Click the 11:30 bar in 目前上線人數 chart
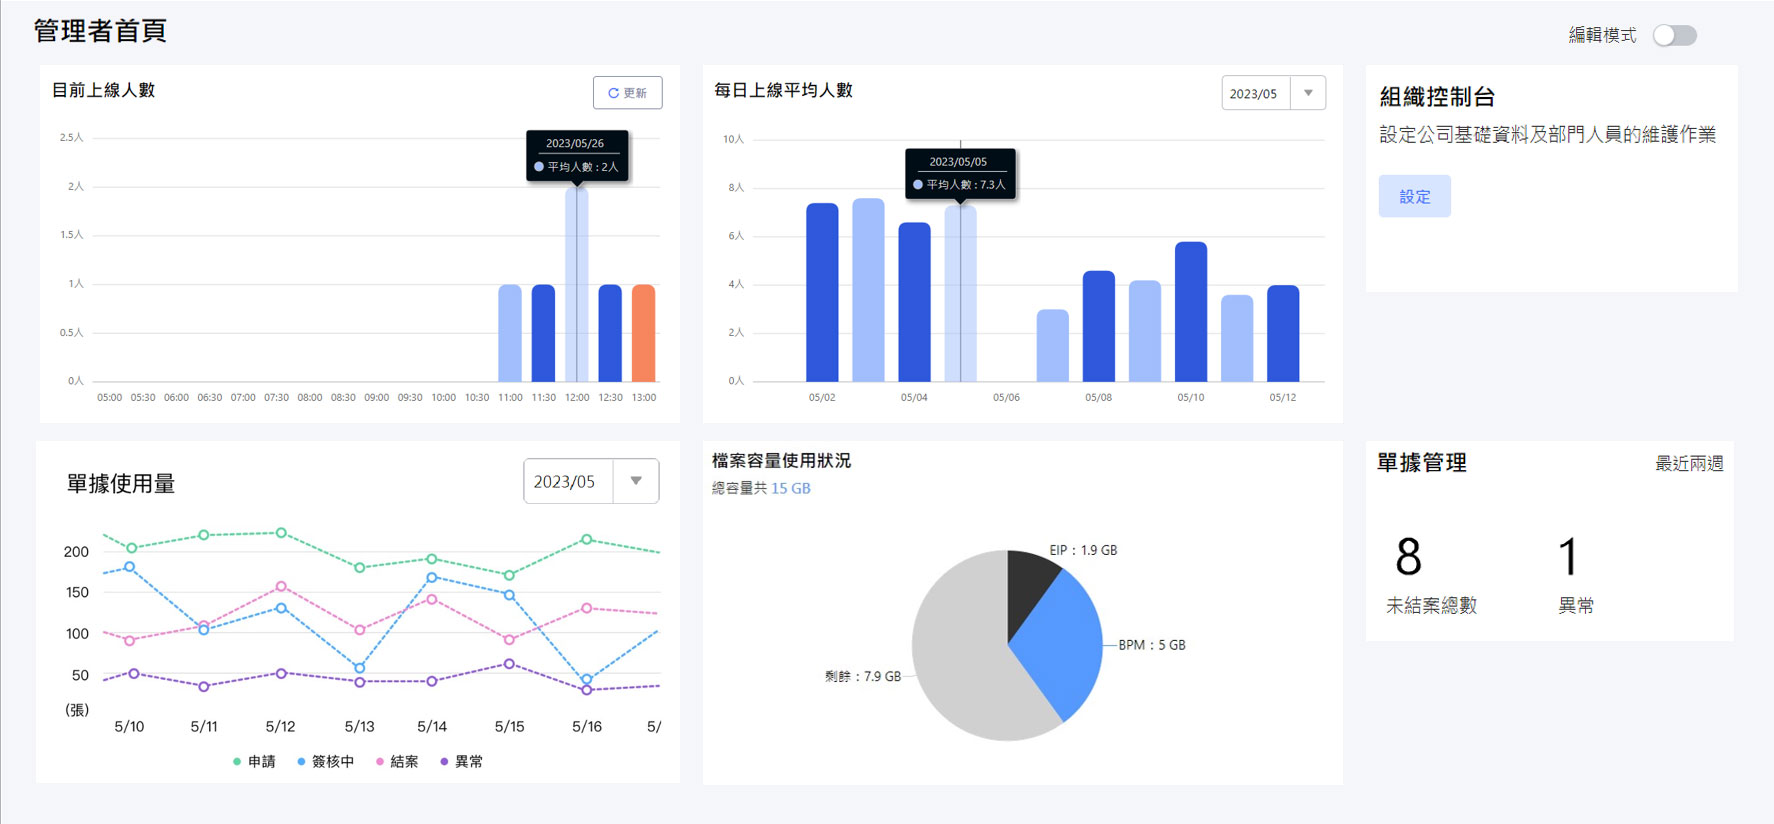 point(543,333)
